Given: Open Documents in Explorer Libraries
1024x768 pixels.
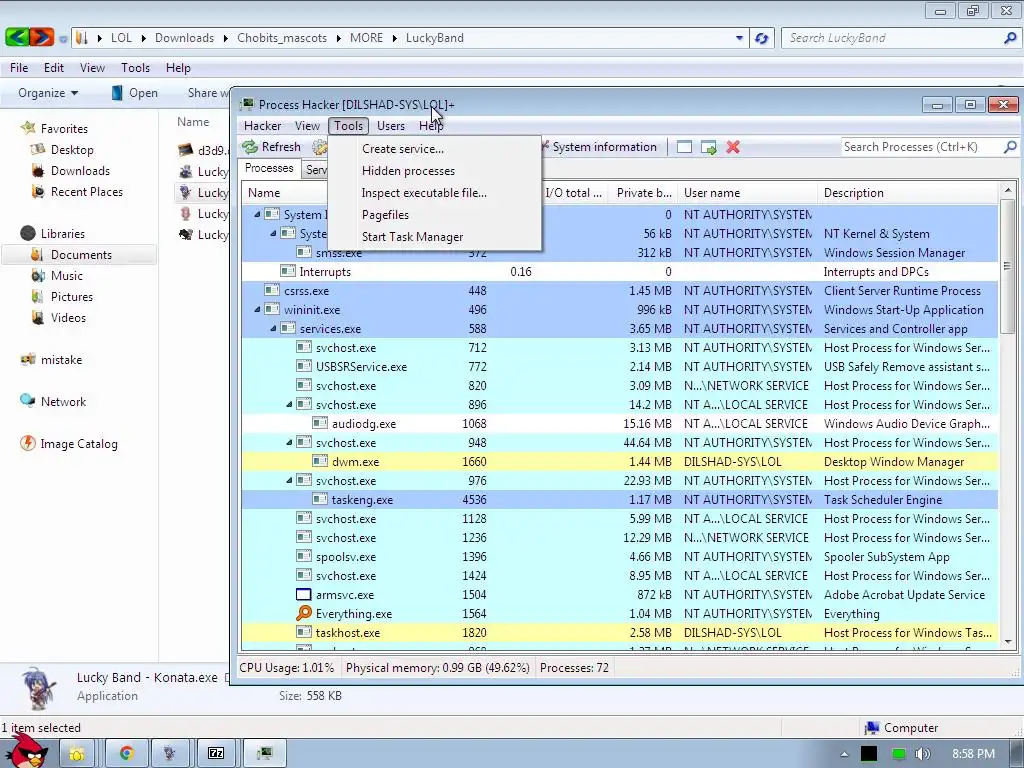Looking at the screenshot, I should click(x=81, y=255).
